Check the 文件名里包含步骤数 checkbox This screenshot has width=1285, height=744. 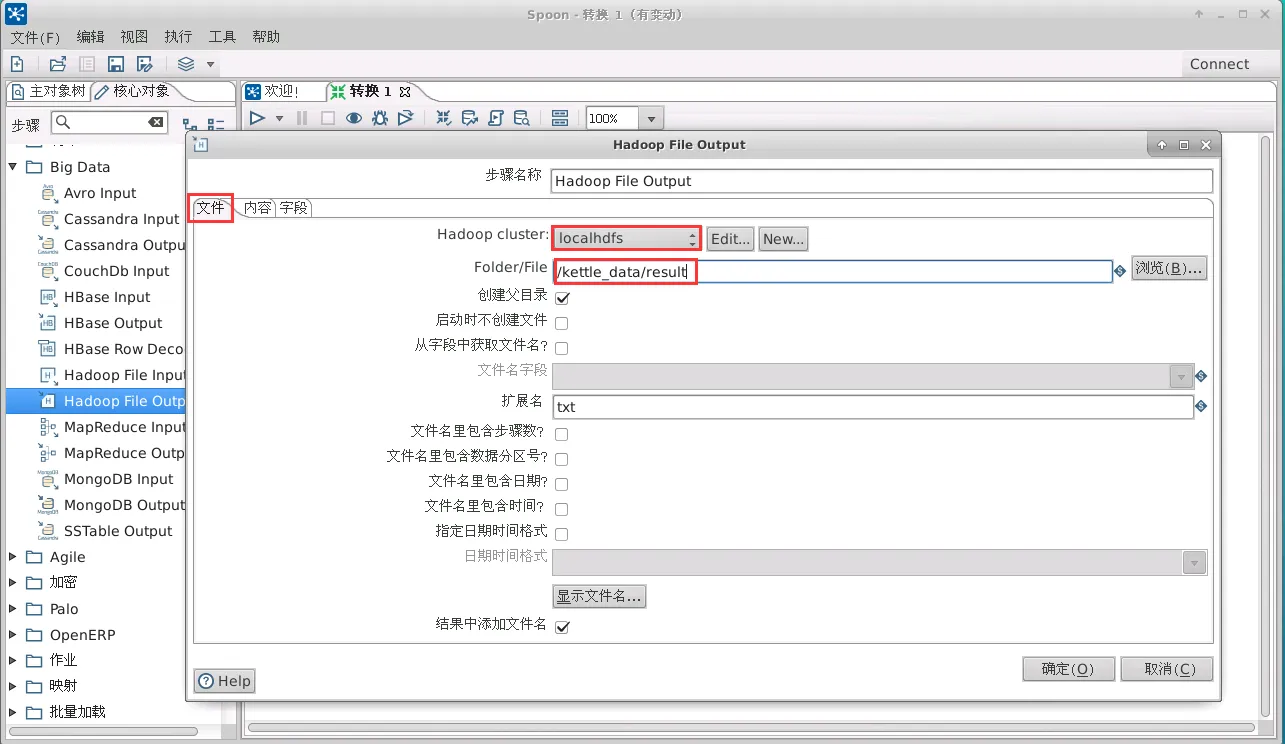pos(562,435)
